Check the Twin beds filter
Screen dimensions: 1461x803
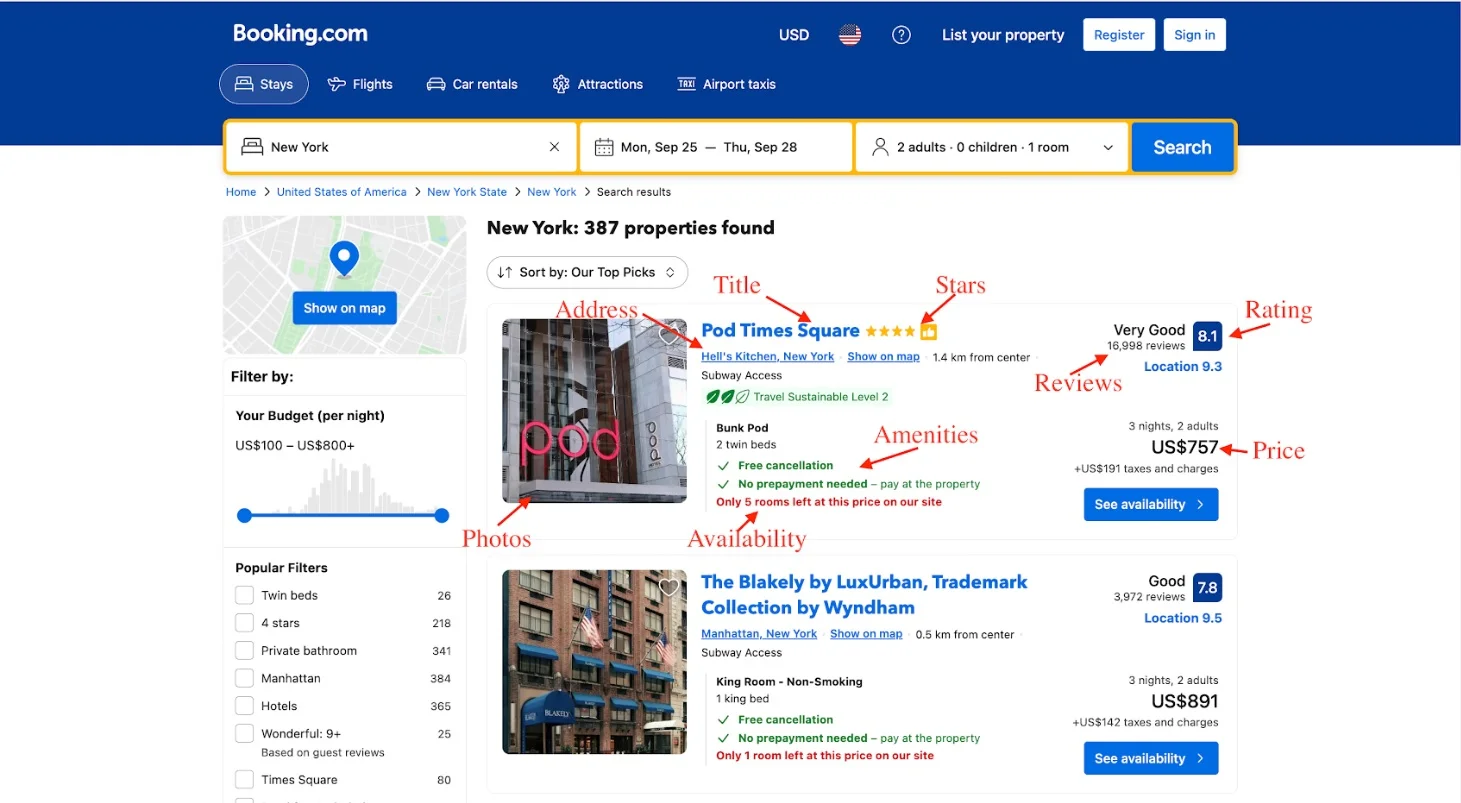coord(244,595)
